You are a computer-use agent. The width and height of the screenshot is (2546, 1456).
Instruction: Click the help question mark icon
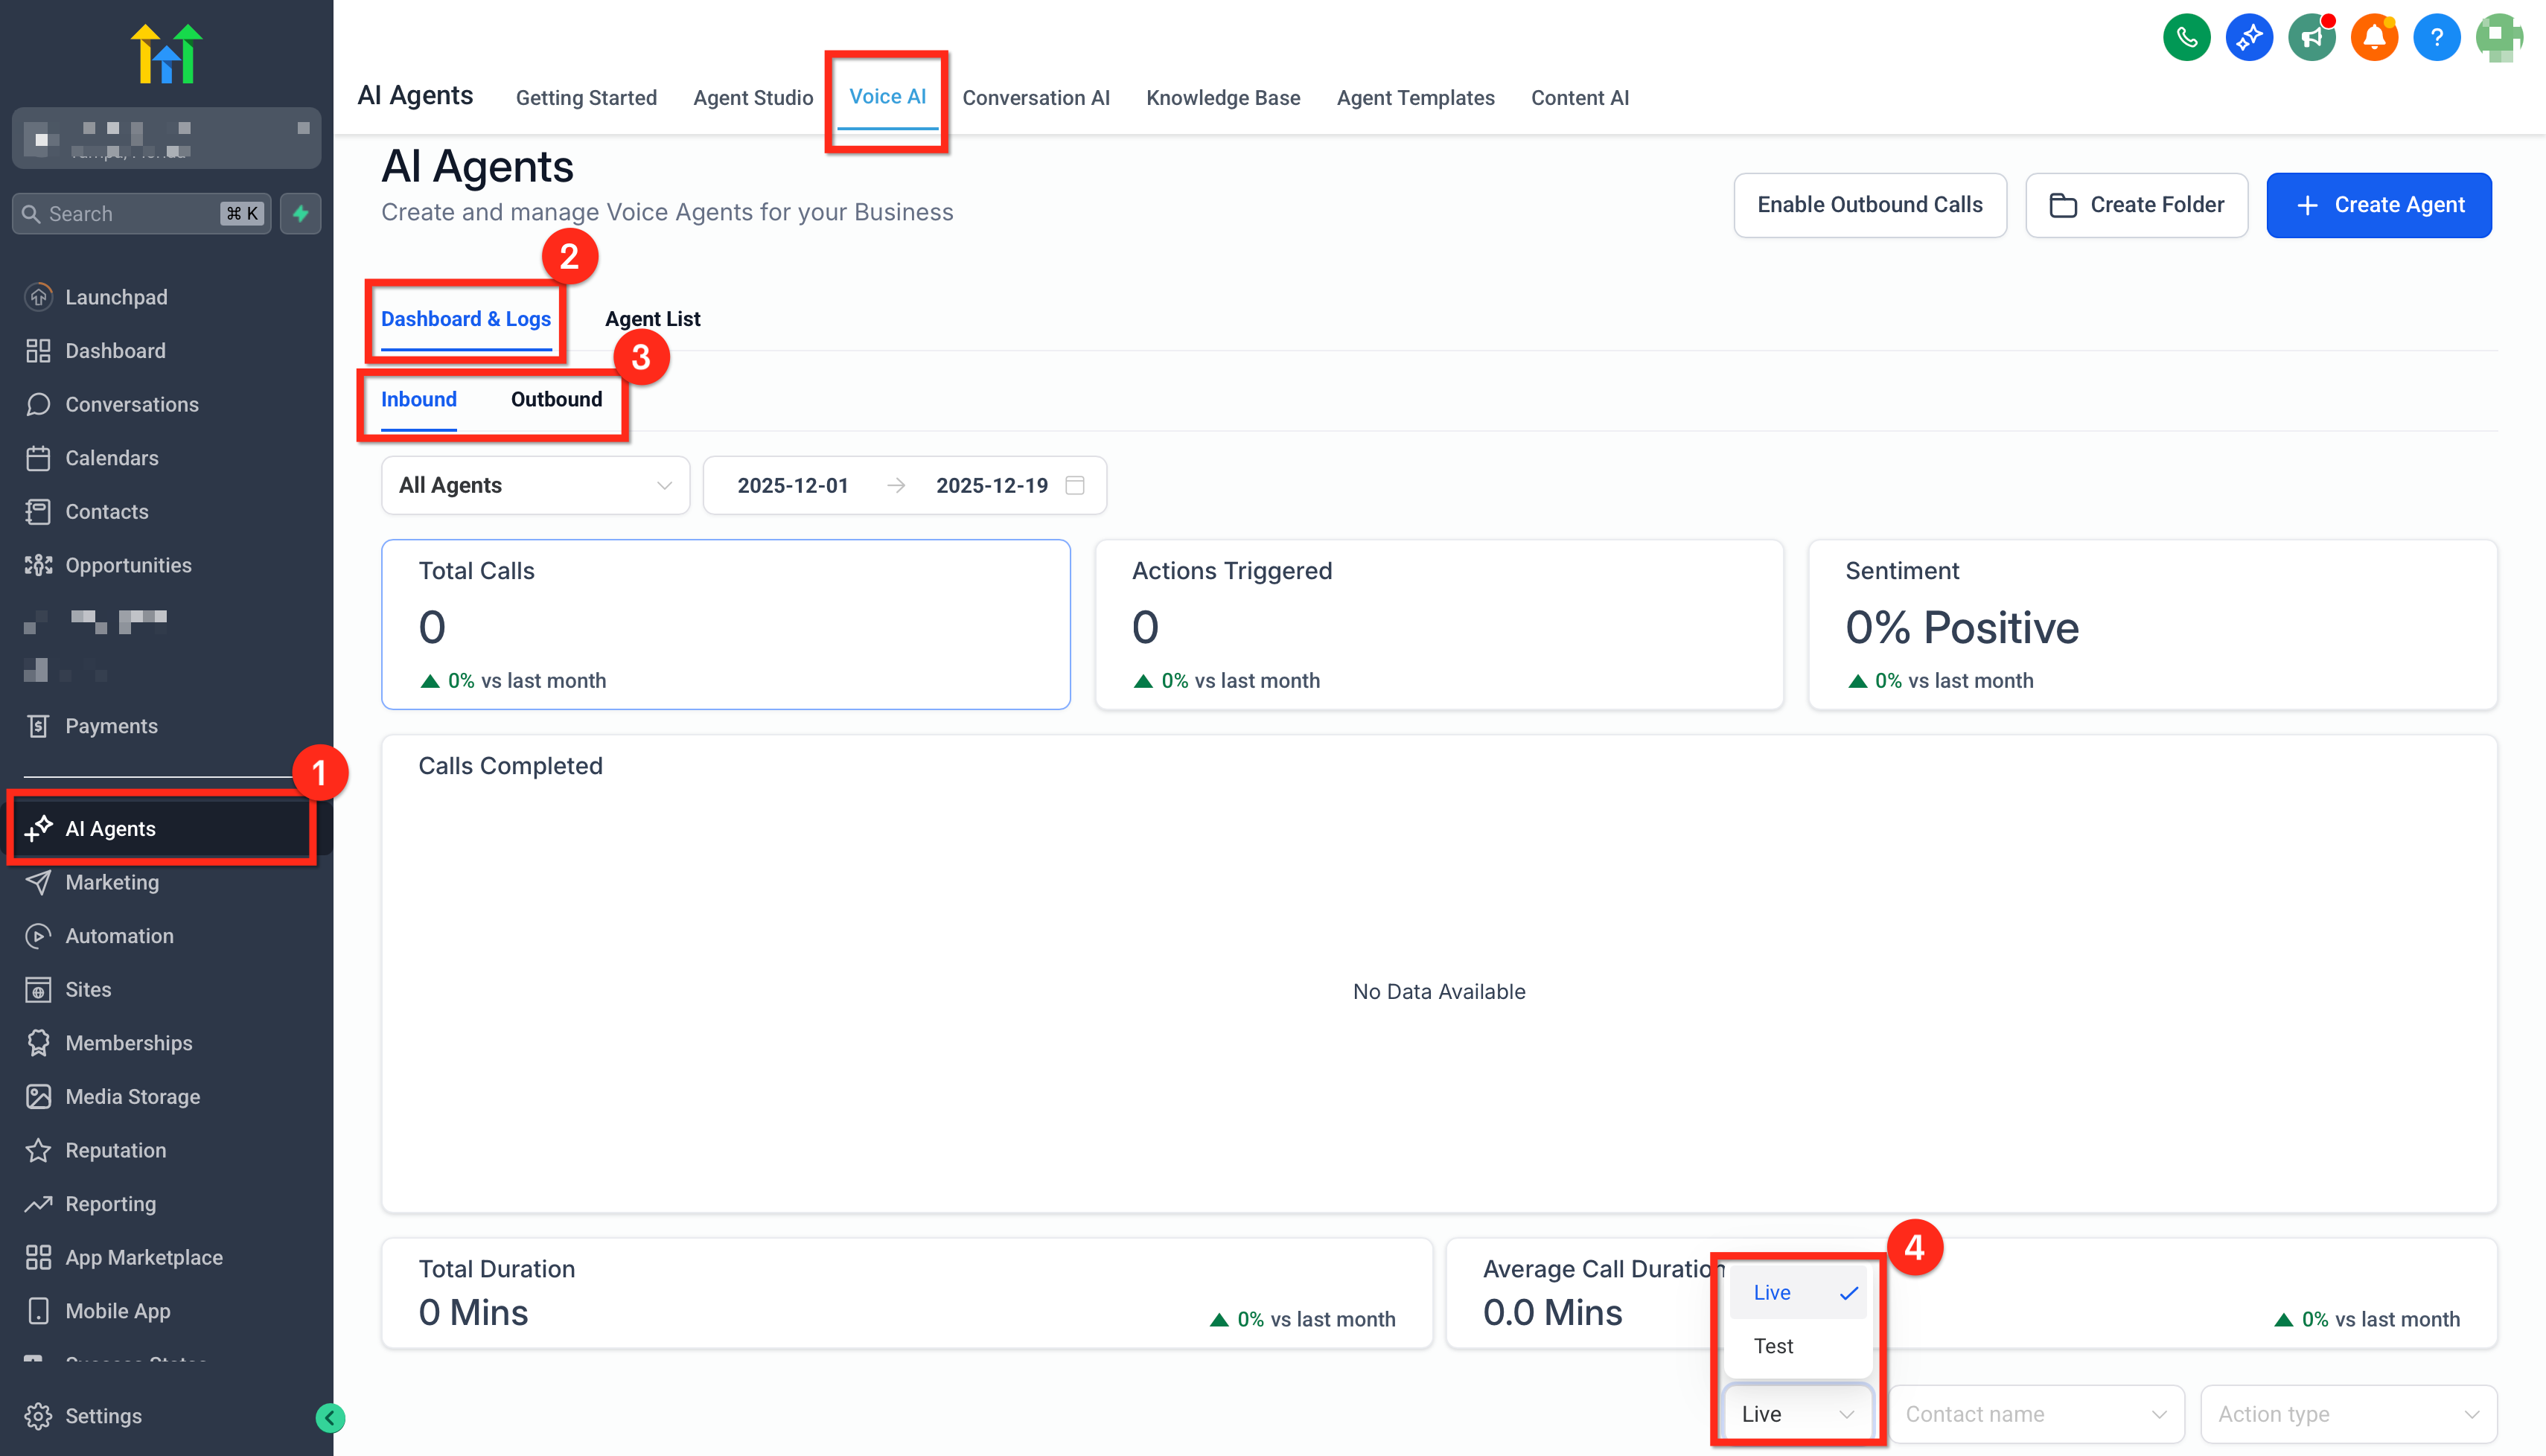click(2436, 38)
